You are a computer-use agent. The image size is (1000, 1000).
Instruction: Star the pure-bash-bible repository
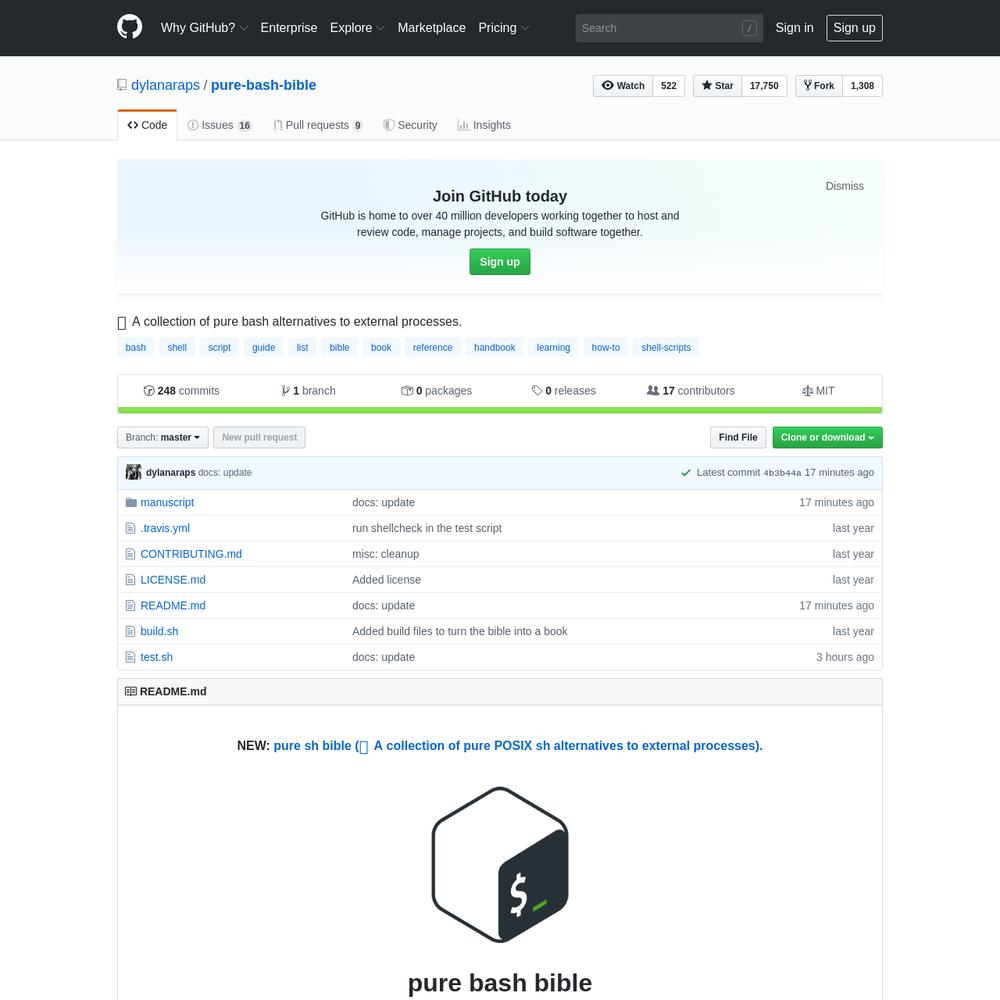coord(717,85)
